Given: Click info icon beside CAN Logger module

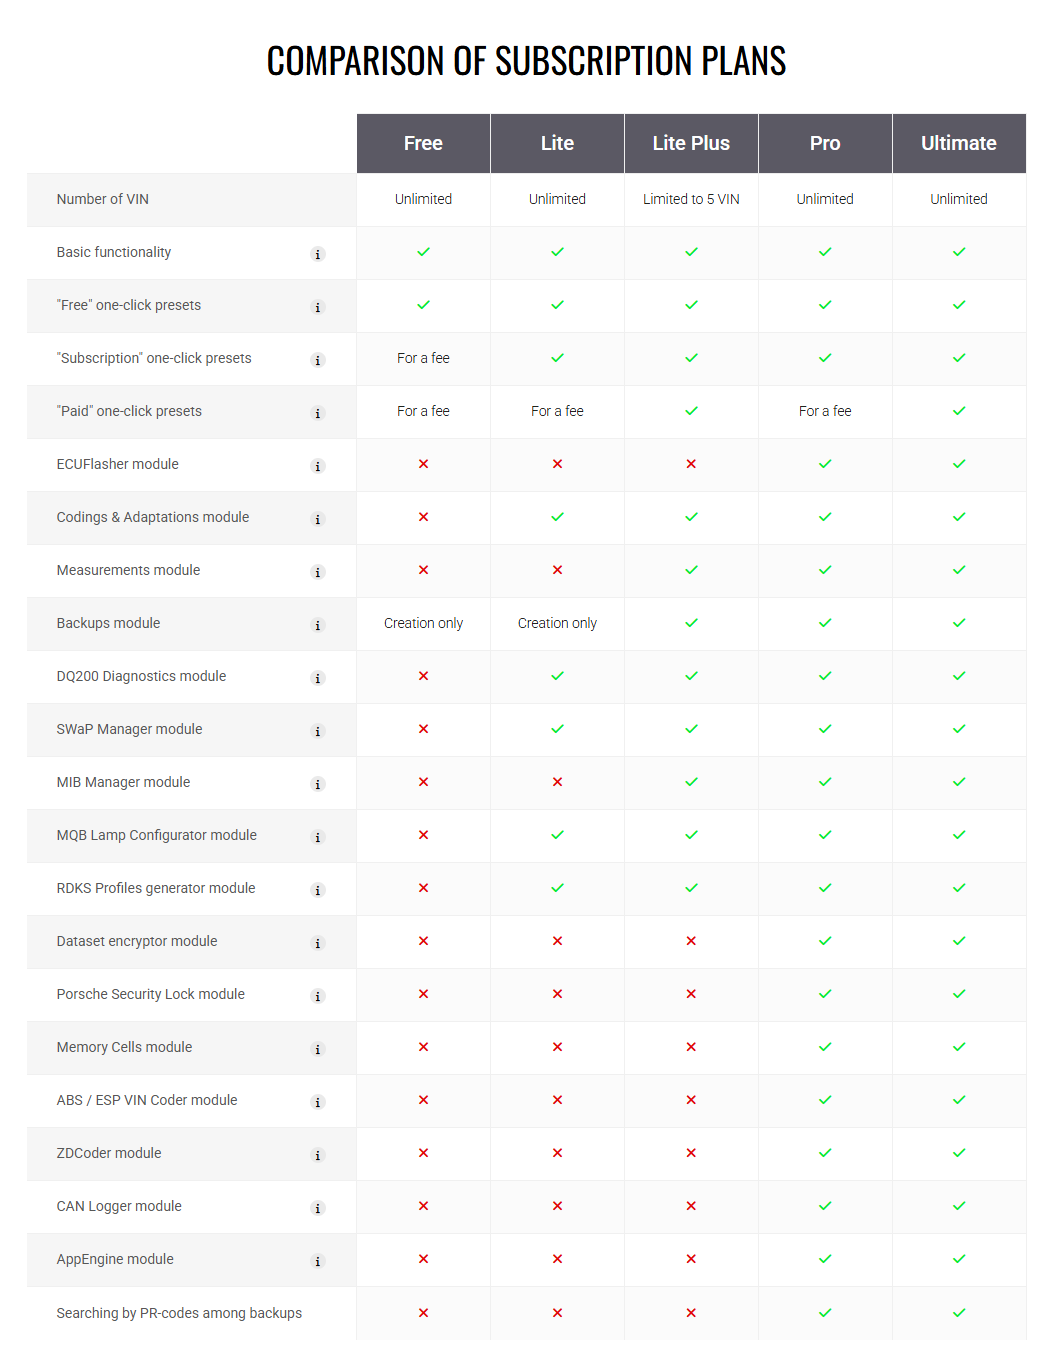Looking at the screenshot, I should click(x=318, y=1208).
